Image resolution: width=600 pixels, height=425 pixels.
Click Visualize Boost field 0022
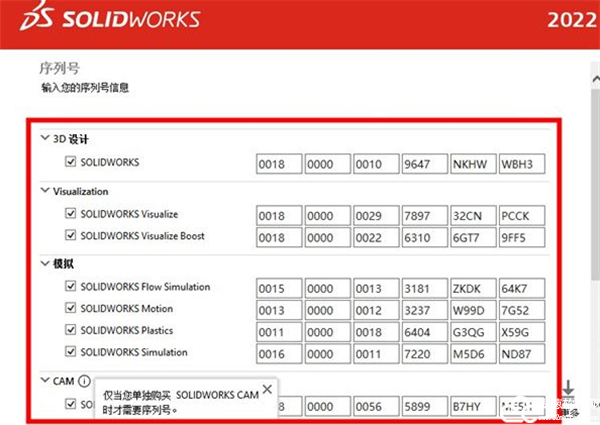tap(376, 238)
